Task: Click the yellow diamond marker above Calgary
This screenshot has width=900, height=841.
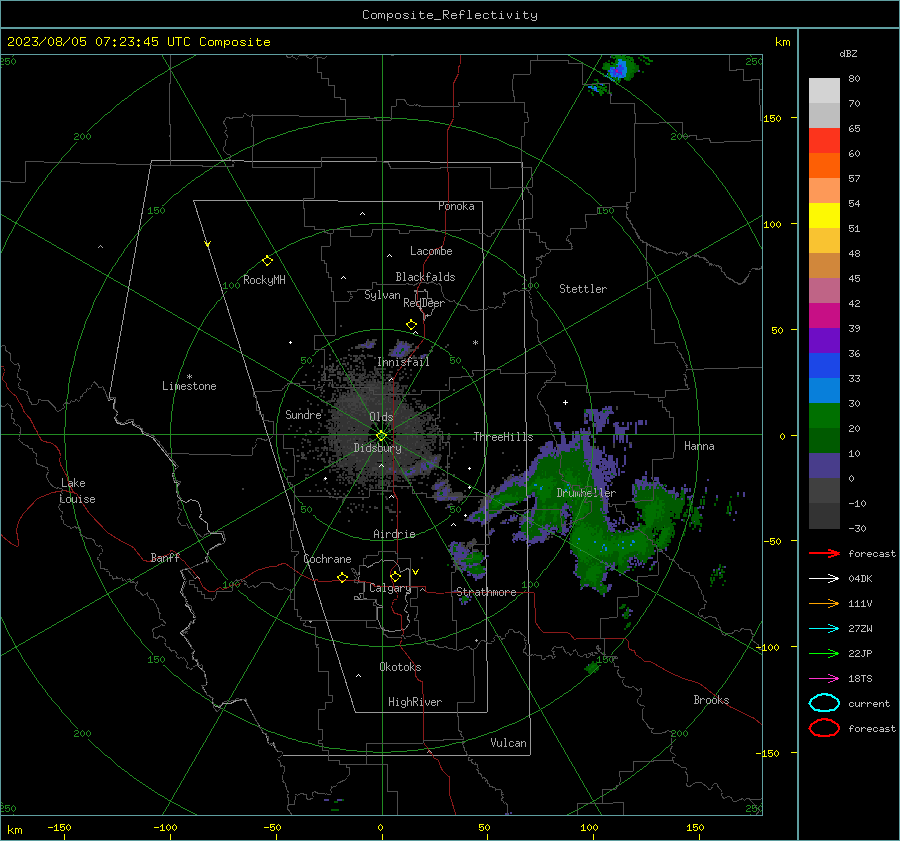Action: click(x=395, y=576)
